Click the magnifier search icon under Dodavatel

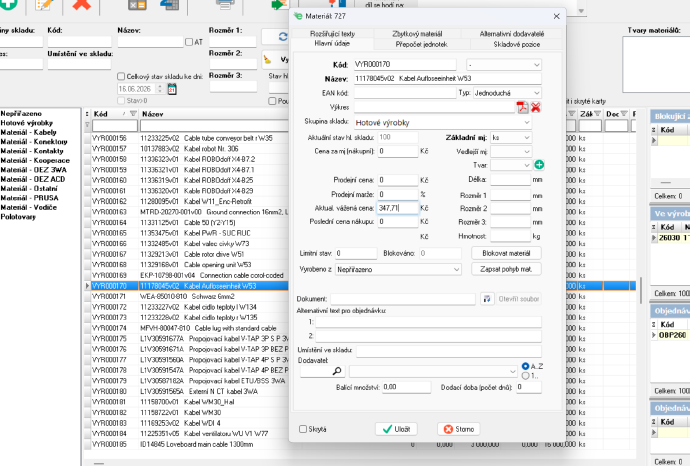(x=337, y=371)
